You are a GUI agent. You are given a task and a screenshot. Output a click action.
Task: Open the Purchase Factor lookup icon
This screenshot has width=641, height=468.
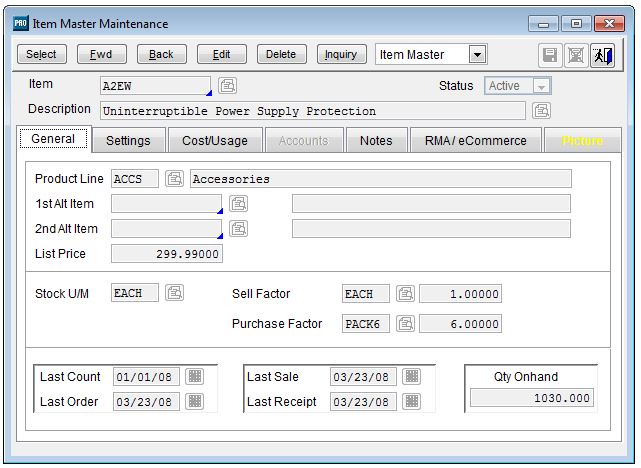(405, 323)
